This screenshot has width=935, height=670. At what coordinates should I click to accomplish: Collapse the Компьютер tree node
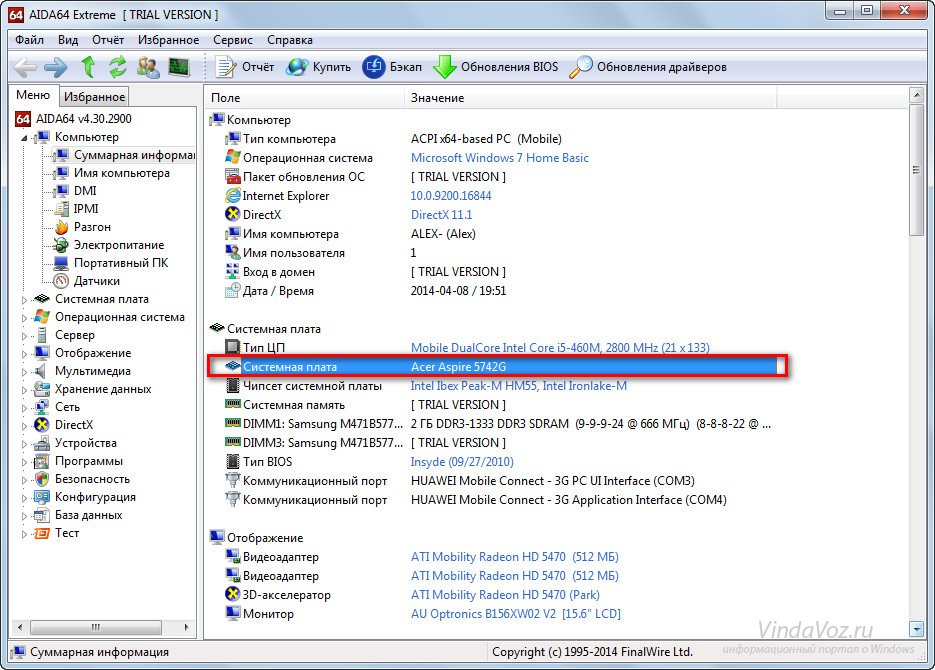click(25, 137)
